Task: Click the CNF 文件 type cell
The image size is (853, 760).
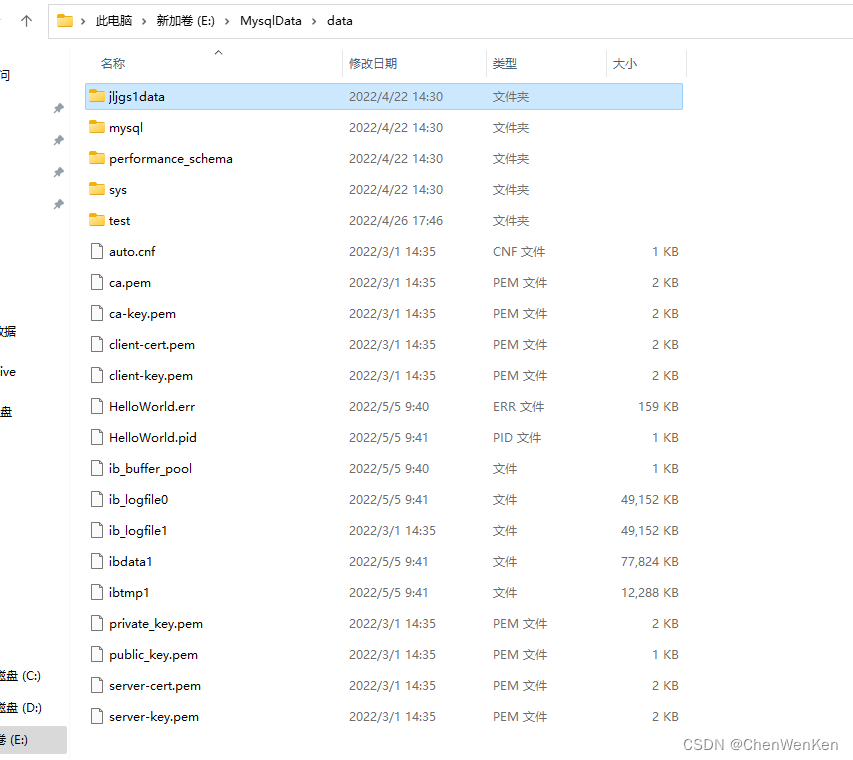Action: (x=519, y=251)
